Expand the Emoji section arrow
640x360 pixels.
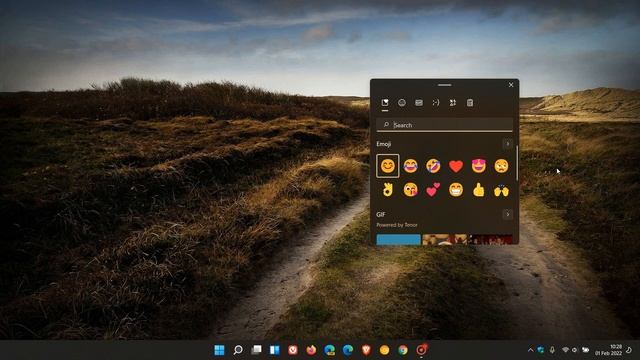(x=507, y=144)
